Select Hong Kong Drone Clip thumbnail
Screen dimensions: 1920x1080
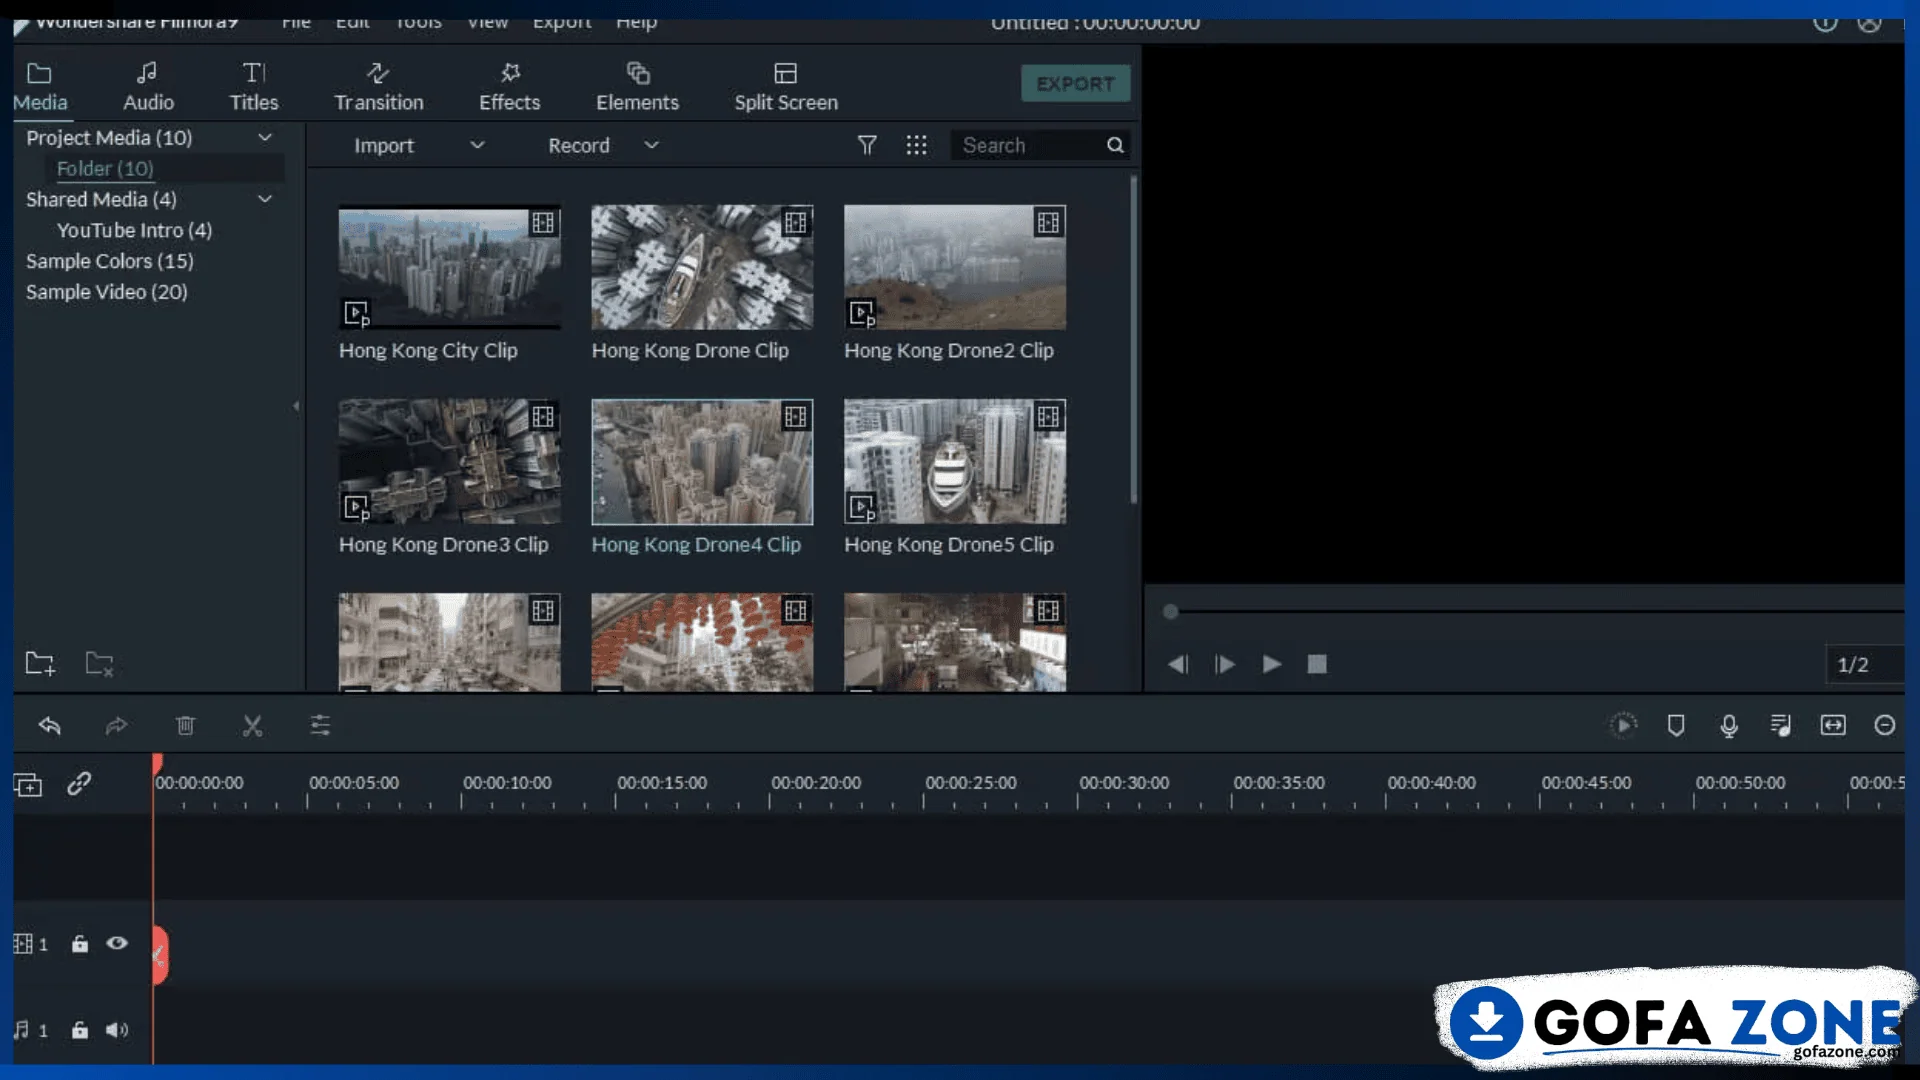(702, 267)
